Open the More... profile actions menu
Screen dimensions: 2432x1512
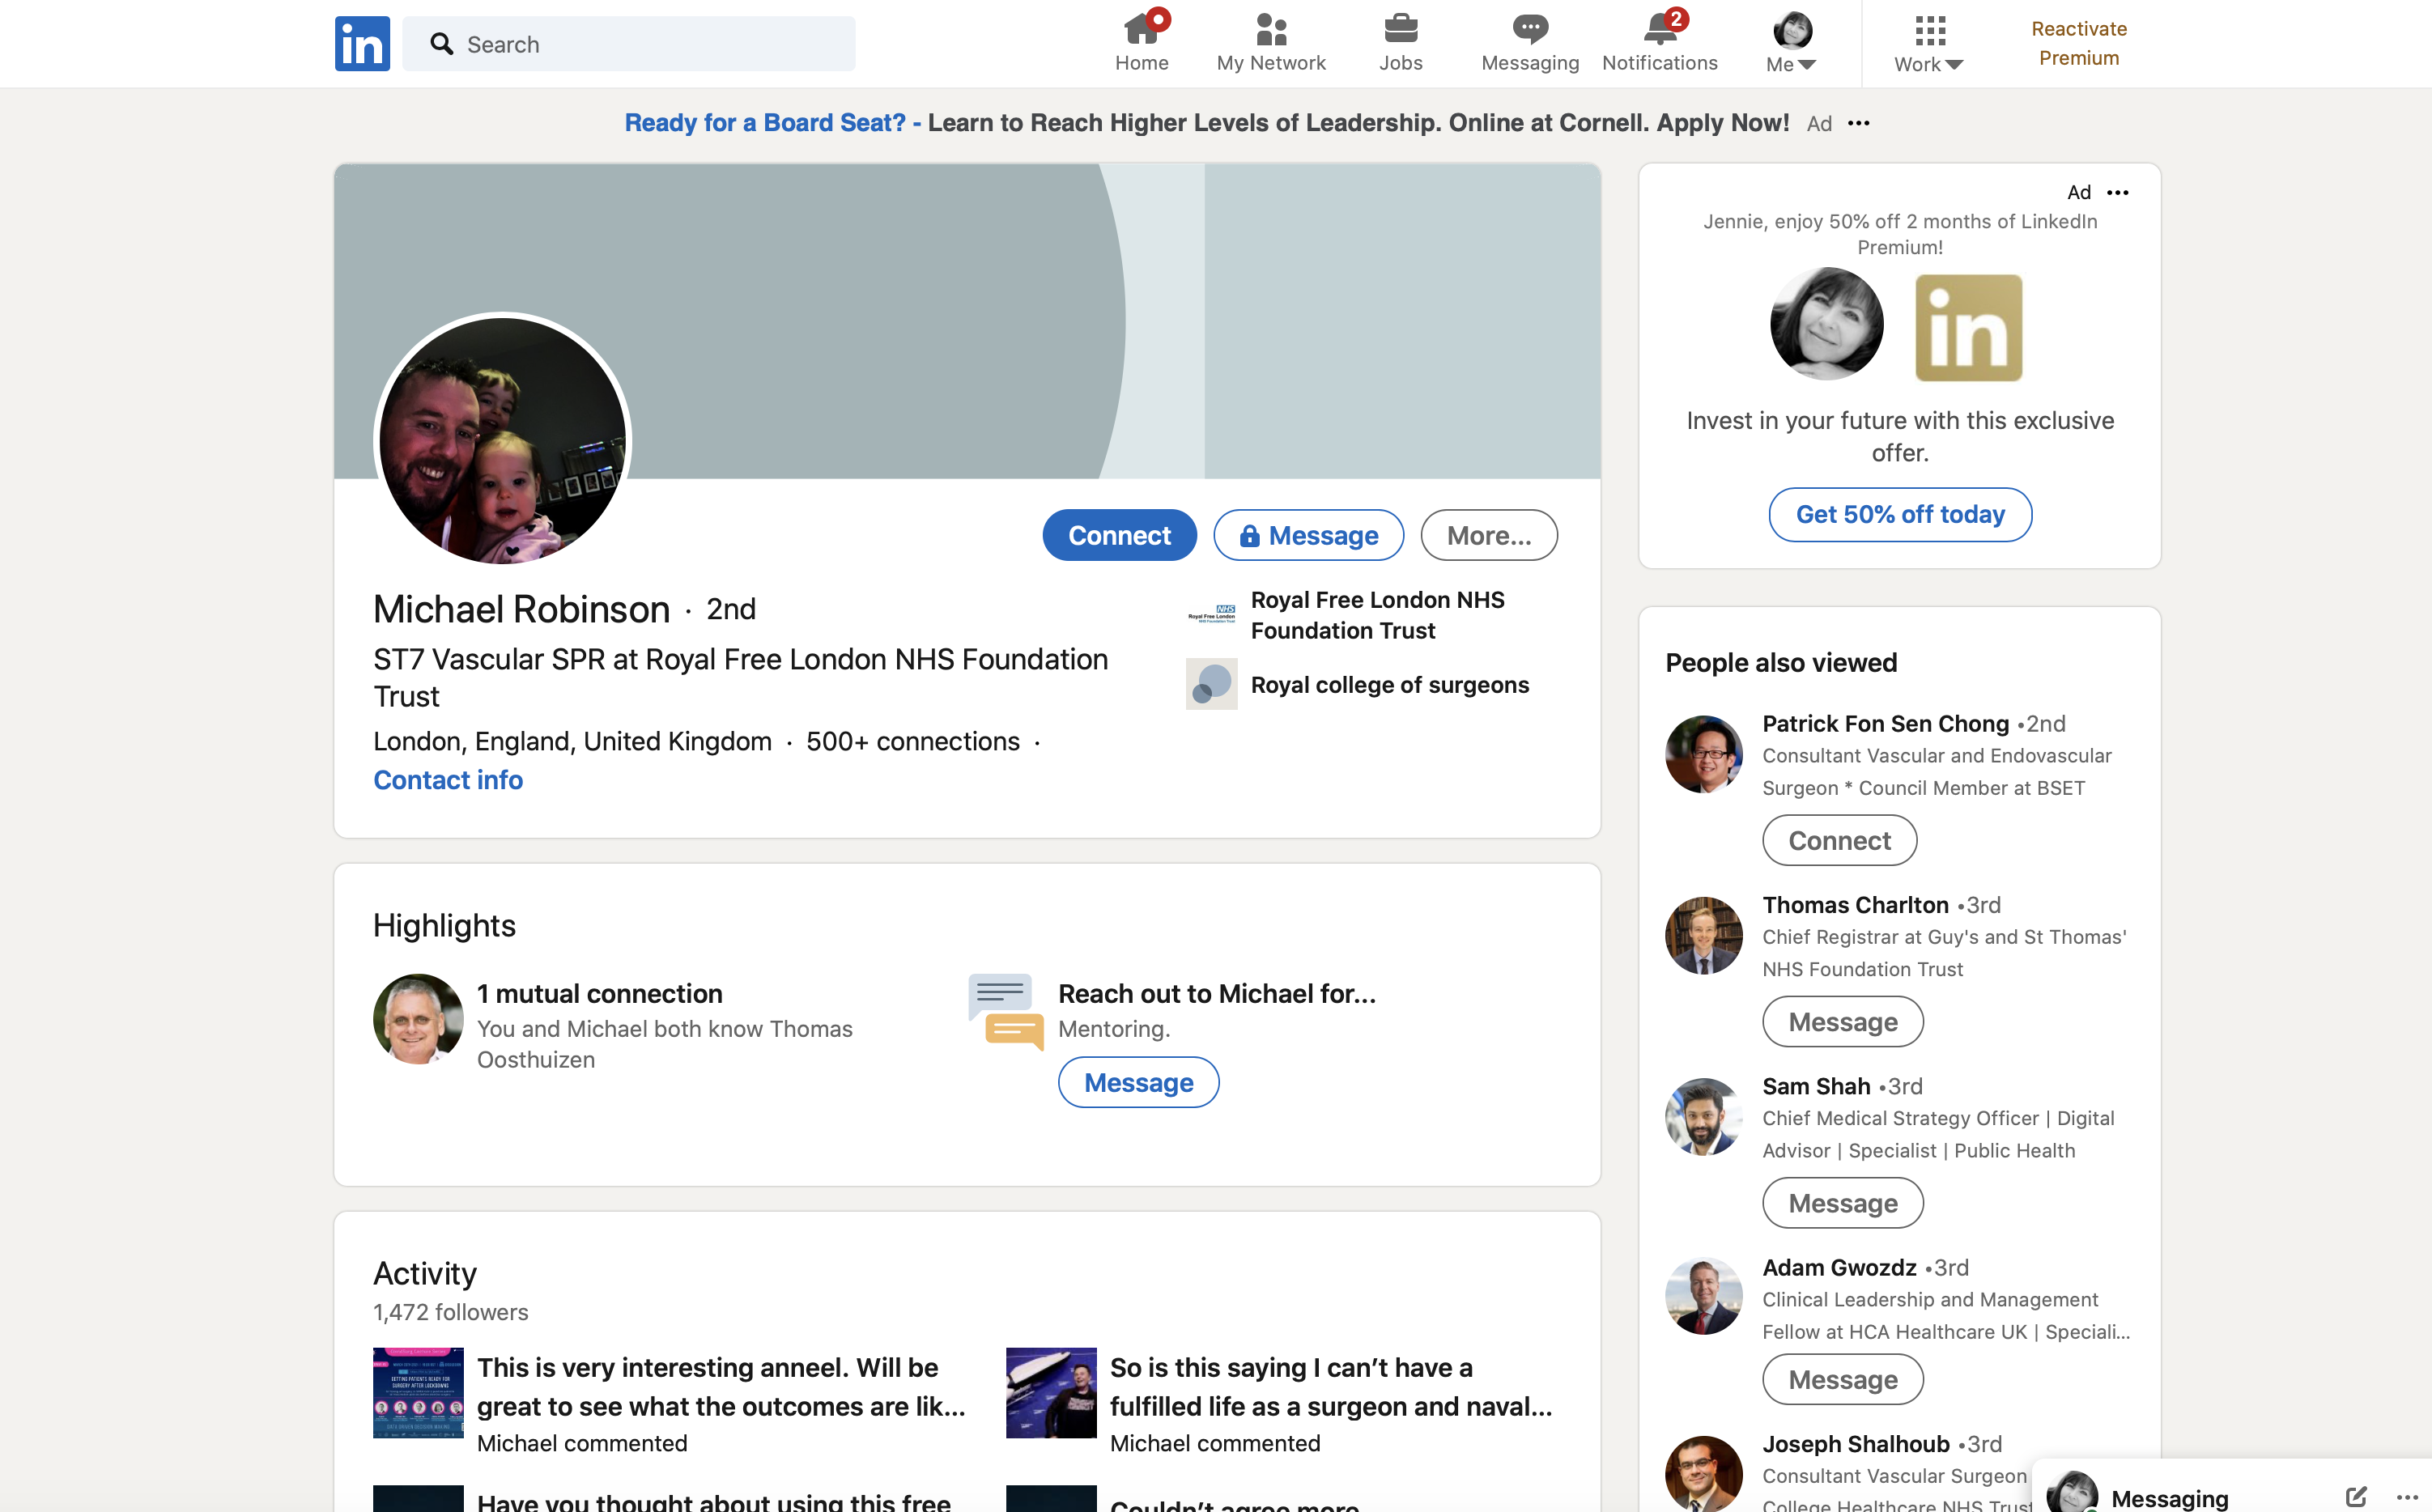[1489, 535]
